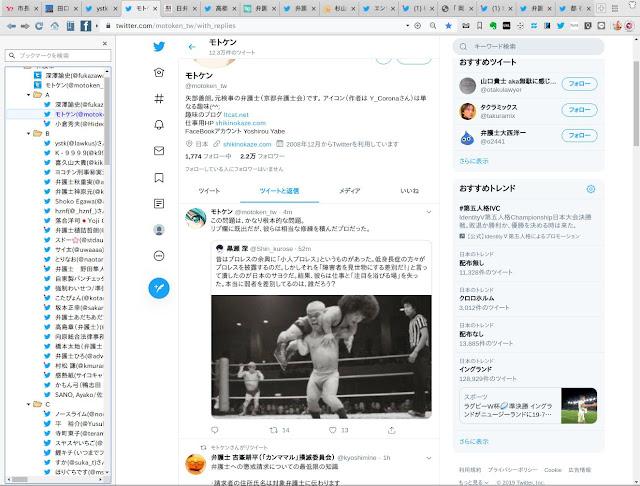Show more trends さらに表示 link

click(473, 442)
